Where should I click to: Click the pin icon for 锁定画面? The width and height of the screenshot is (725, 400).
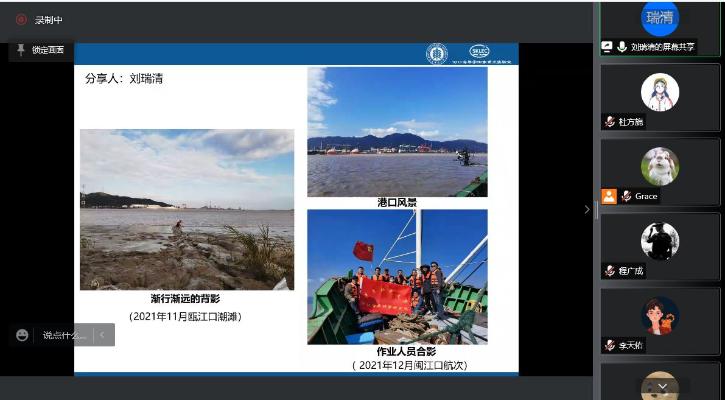pos(20,49)
